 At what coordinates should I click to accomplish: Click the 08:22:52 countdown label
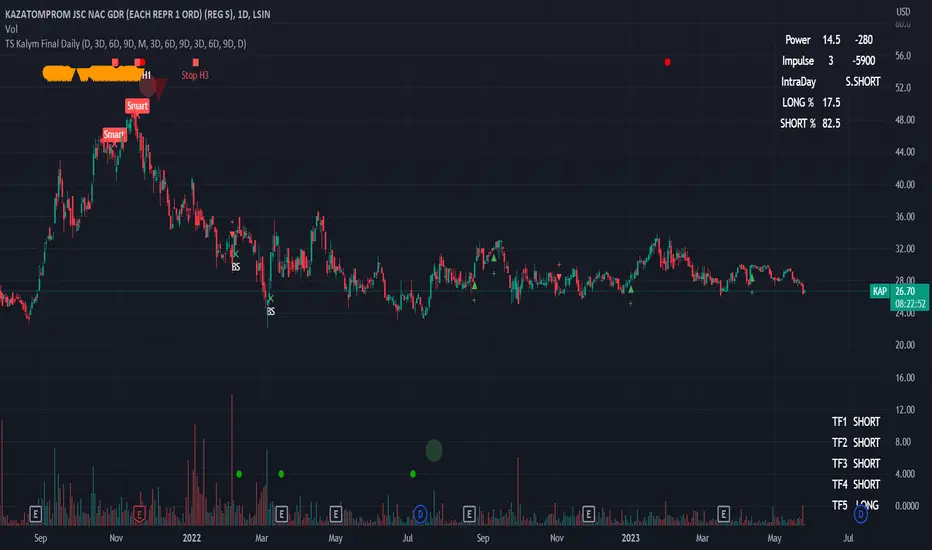pos(911,304)
